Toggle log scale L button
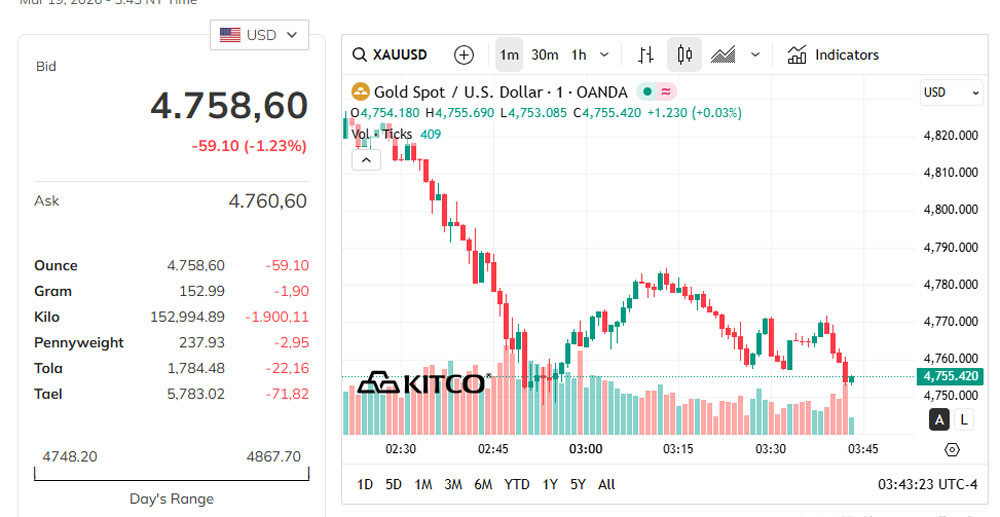The height and width of the screenshot is (517, 1000). click(x=964, y=420)
